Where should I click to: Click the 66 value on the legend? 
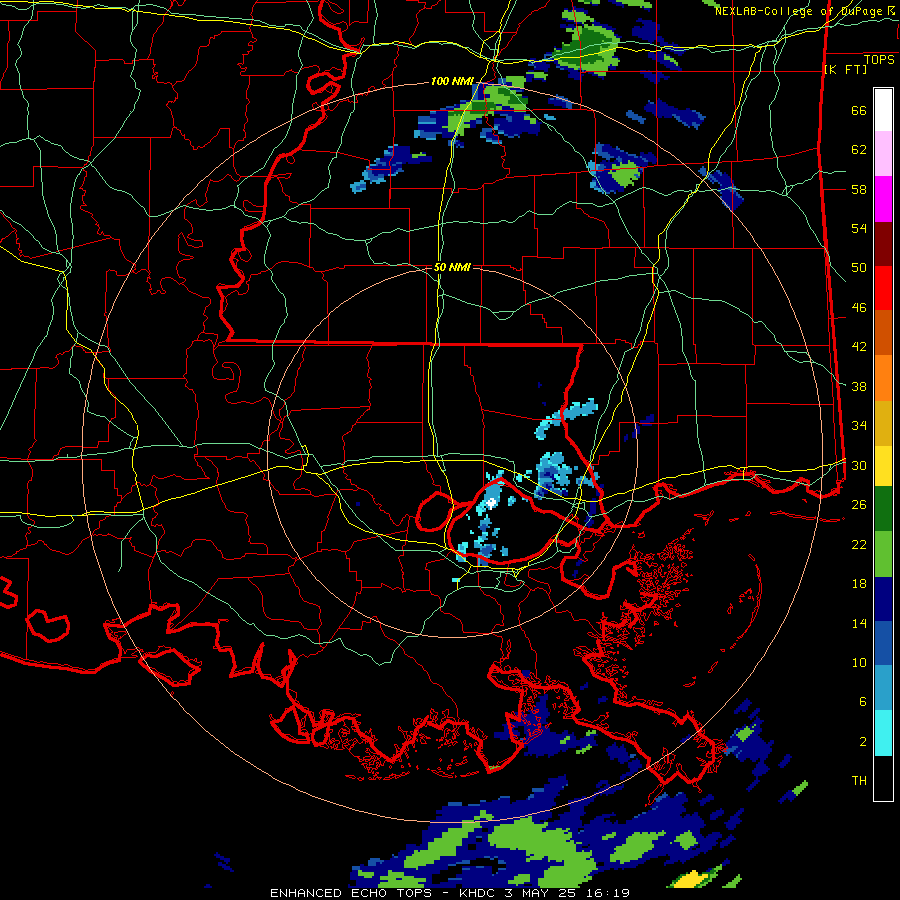[859, 110]
